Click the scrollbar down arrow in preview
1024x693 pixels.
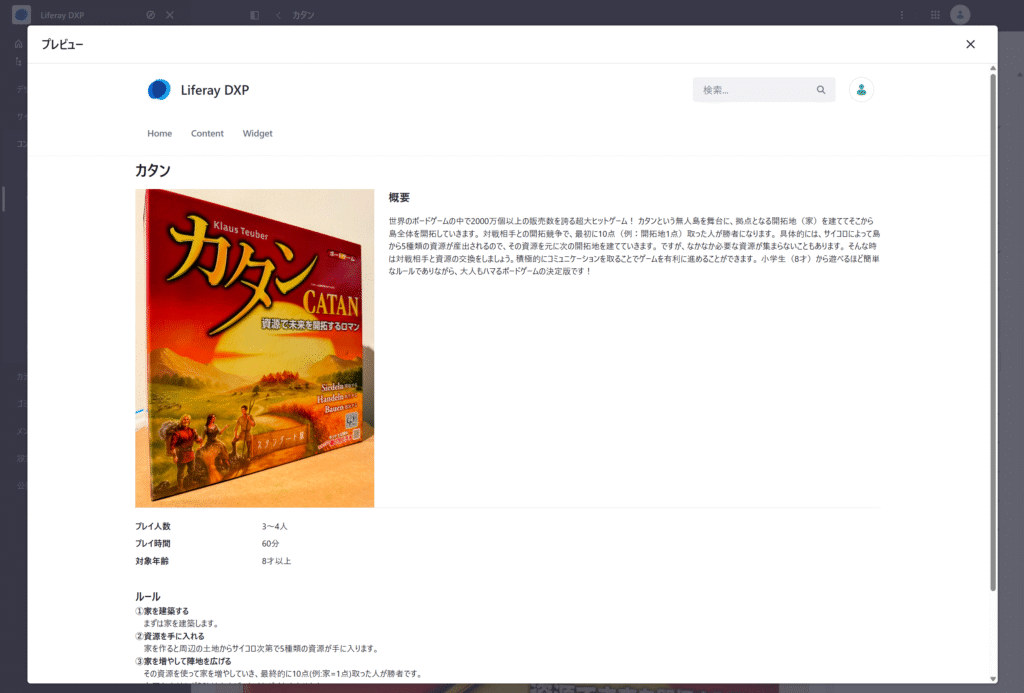992,677
